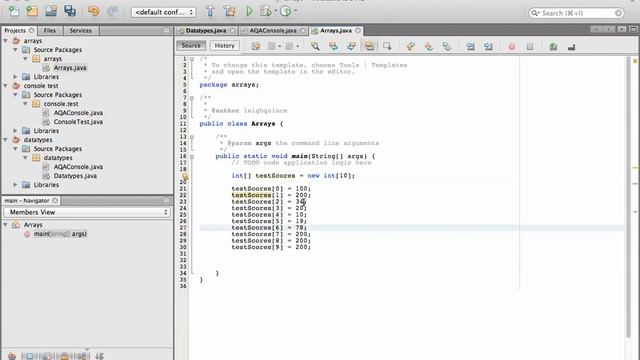
Task: Run the project with the green play icon
Action: (x=249, y=11)
